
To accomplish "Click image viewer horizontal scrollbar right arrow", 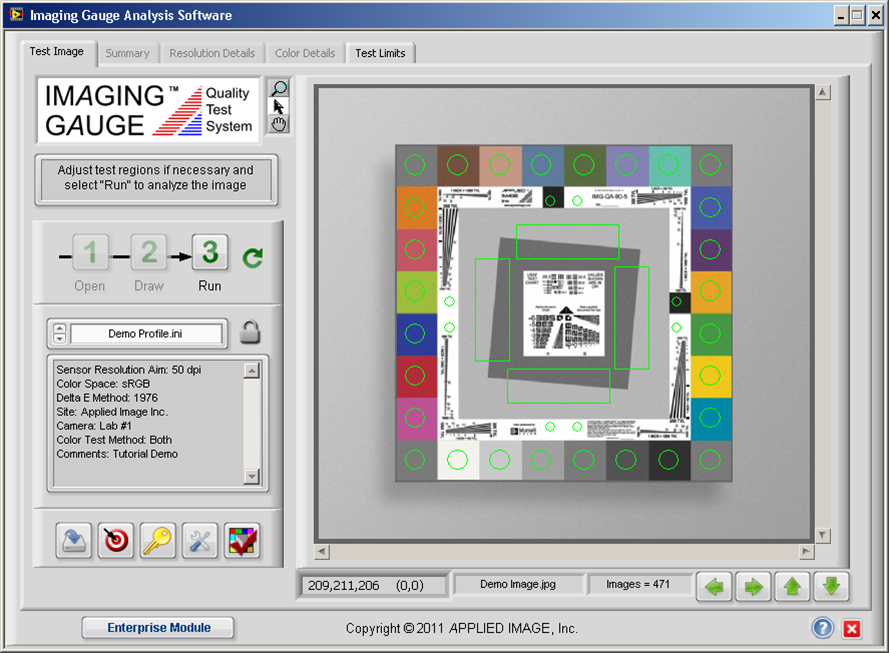I will 806,551.
